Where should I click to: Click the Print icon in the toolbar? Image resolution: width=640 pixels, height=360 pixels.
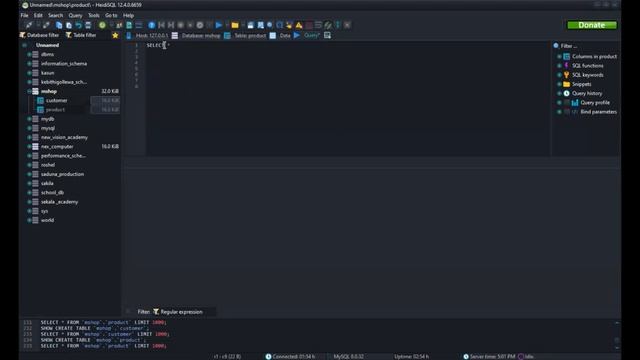(x=88, y=25)
